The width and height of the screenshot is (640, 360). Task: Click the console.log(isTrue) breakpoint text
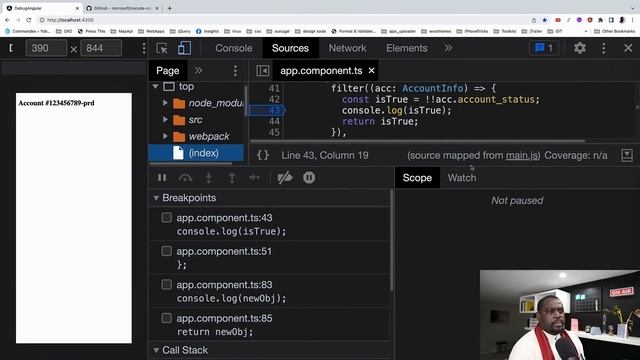tap(231, 231)
